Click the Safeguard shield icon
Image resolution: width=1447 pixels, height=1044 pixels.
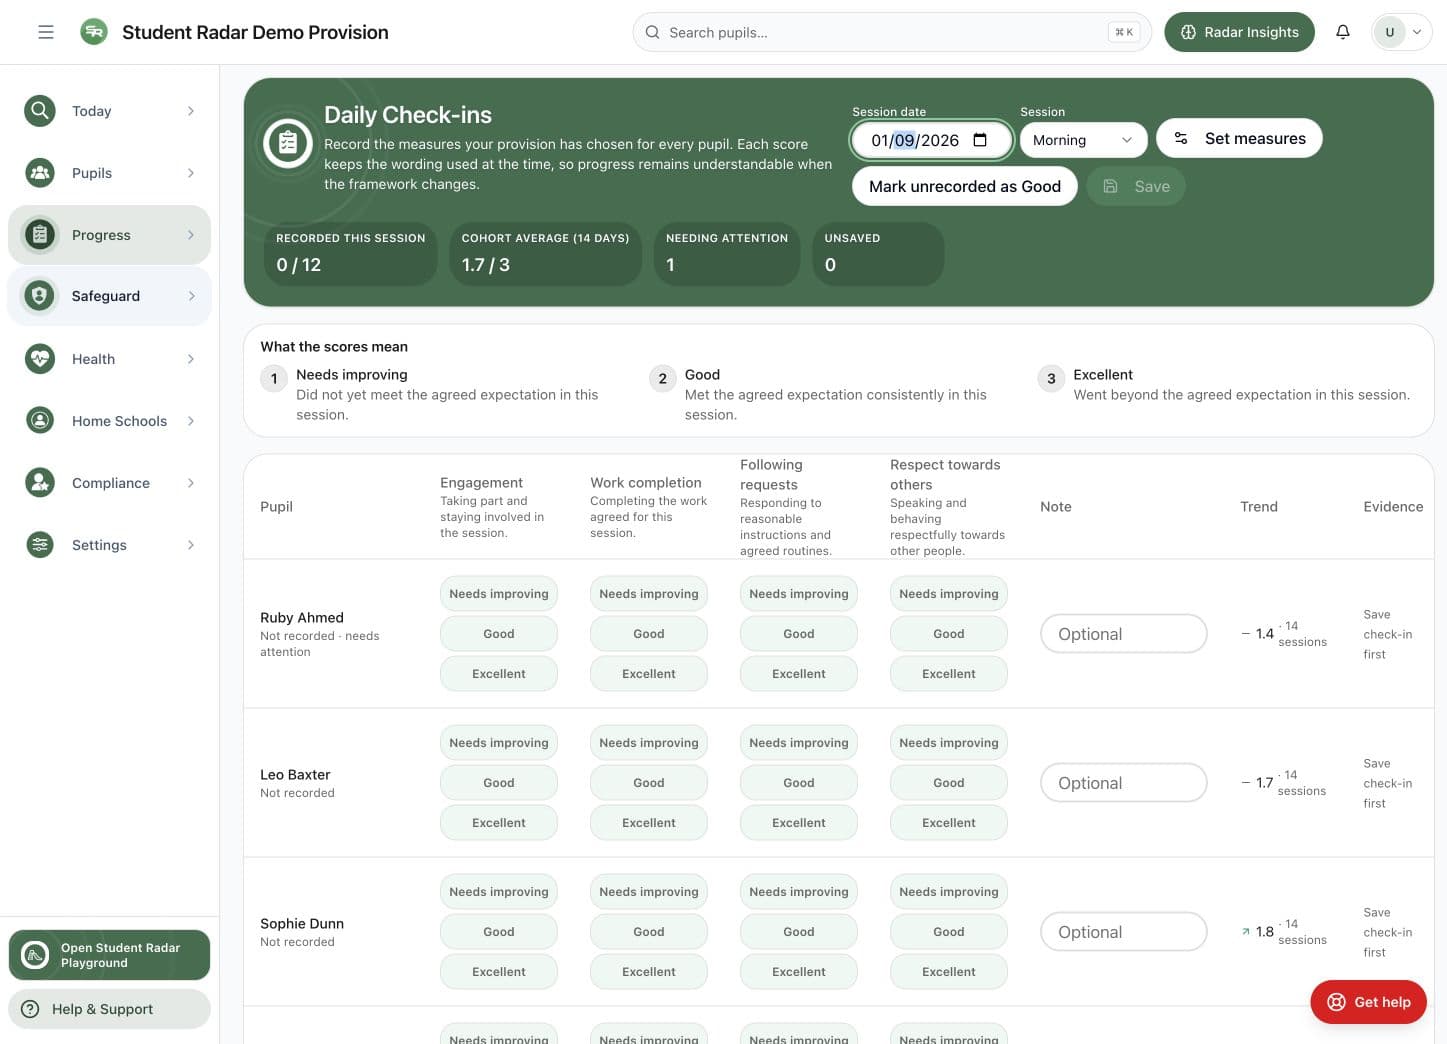(40, 296)
